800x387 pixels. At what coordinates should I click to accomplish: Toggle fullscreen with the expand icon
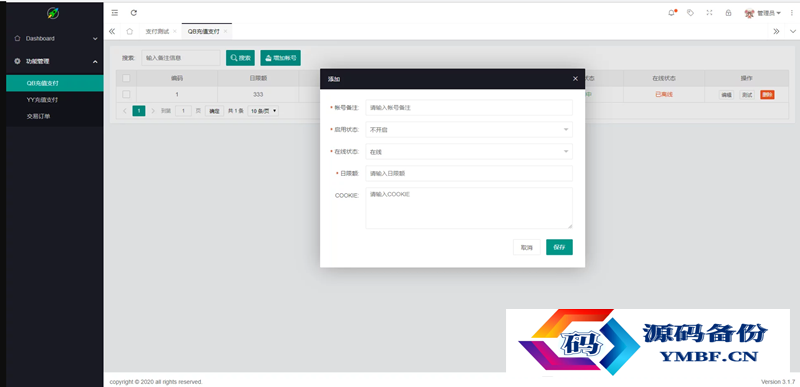point(709,13)
